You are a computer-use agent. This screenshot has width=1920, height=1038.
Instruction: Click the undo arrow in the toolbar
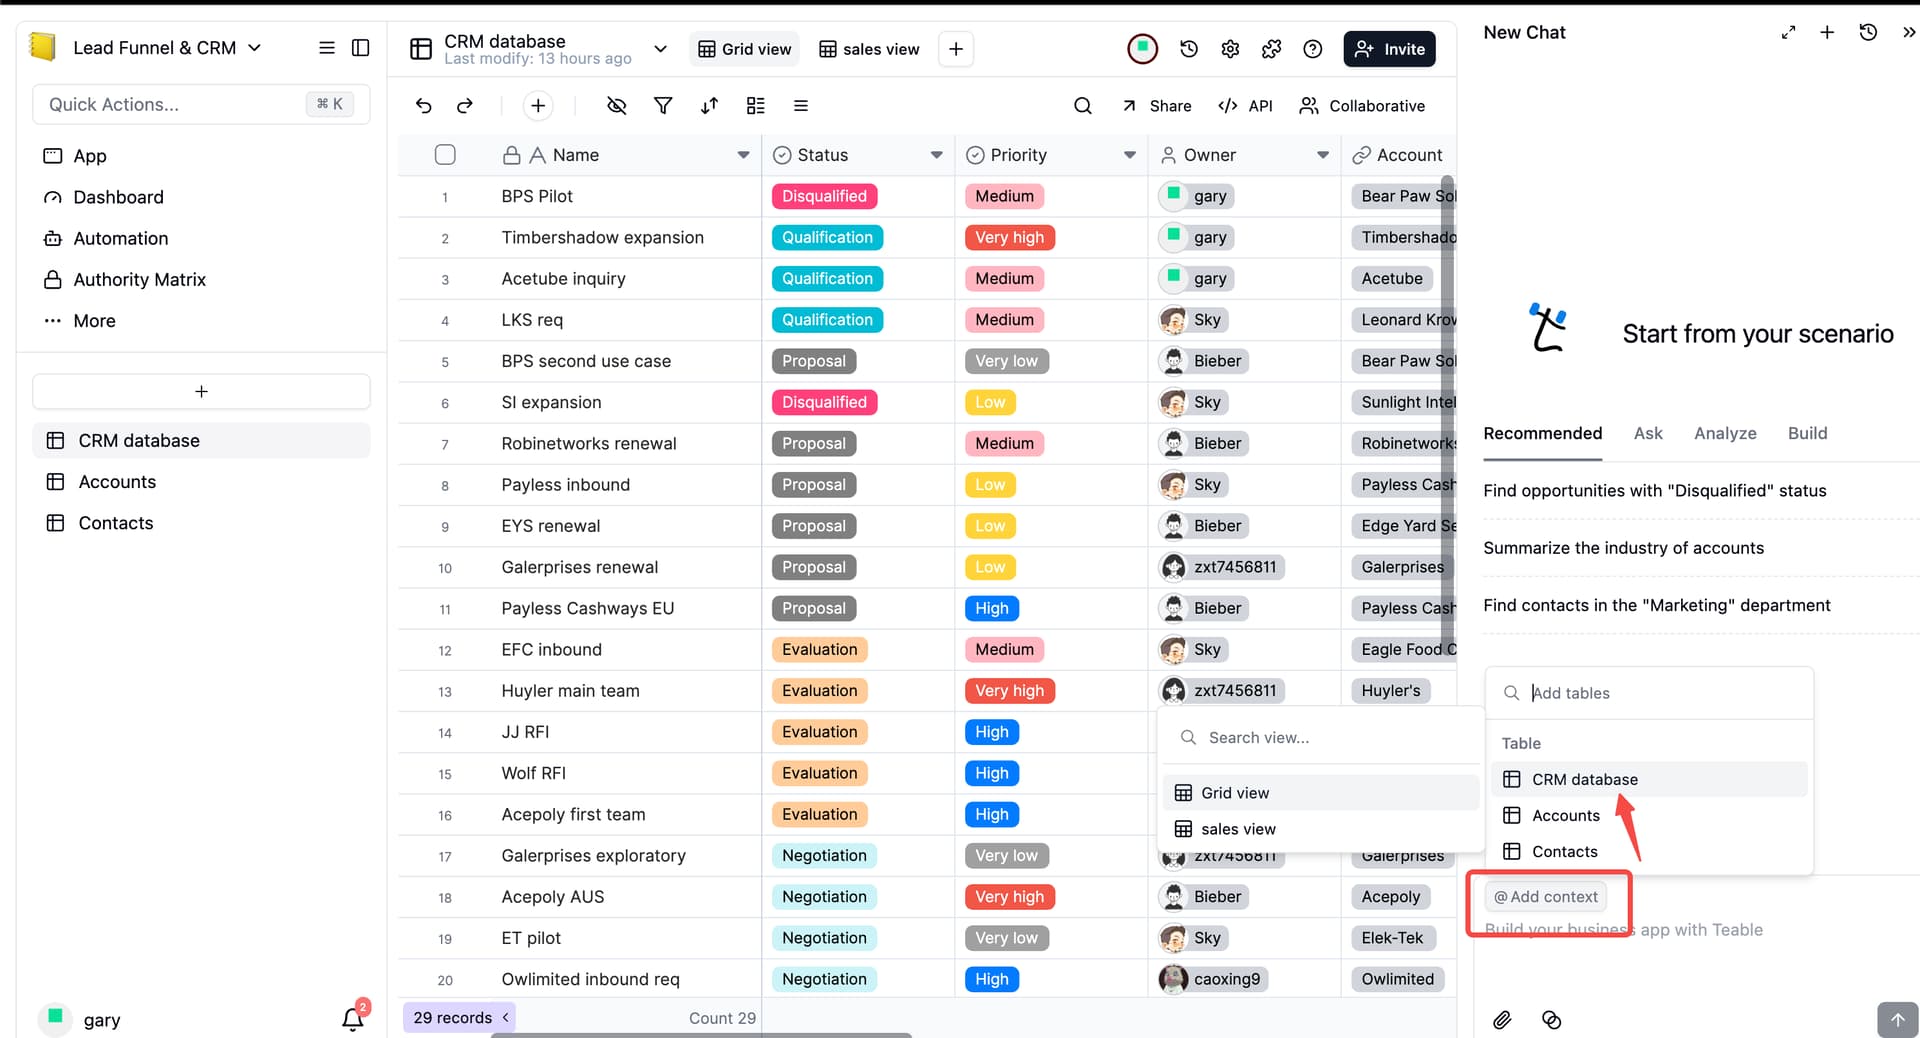pyautogui.click(x=424, y=106)
